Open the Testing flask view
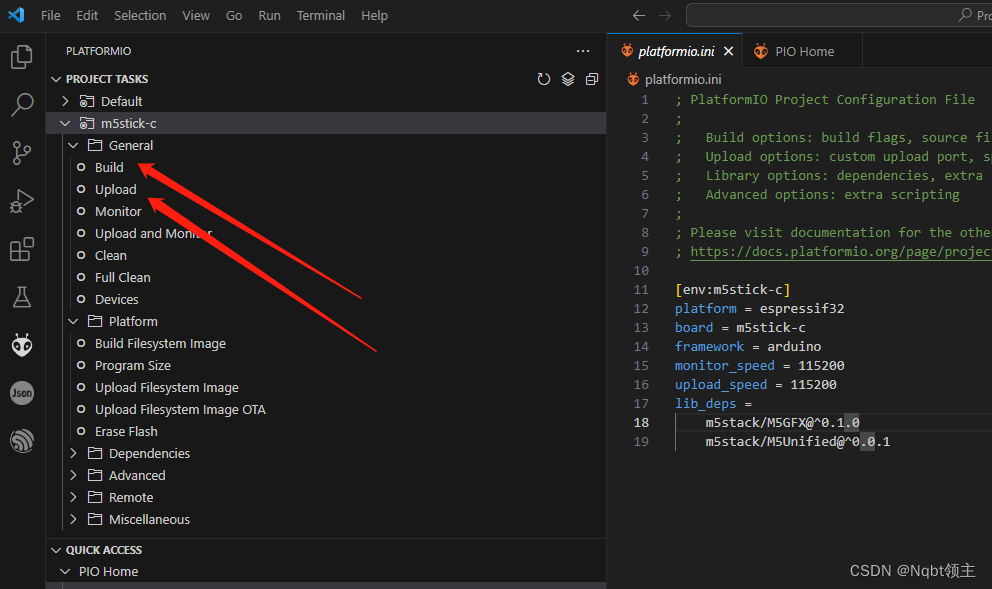The width and height of the screenshot is (992, 589). (x=22, y=297)
